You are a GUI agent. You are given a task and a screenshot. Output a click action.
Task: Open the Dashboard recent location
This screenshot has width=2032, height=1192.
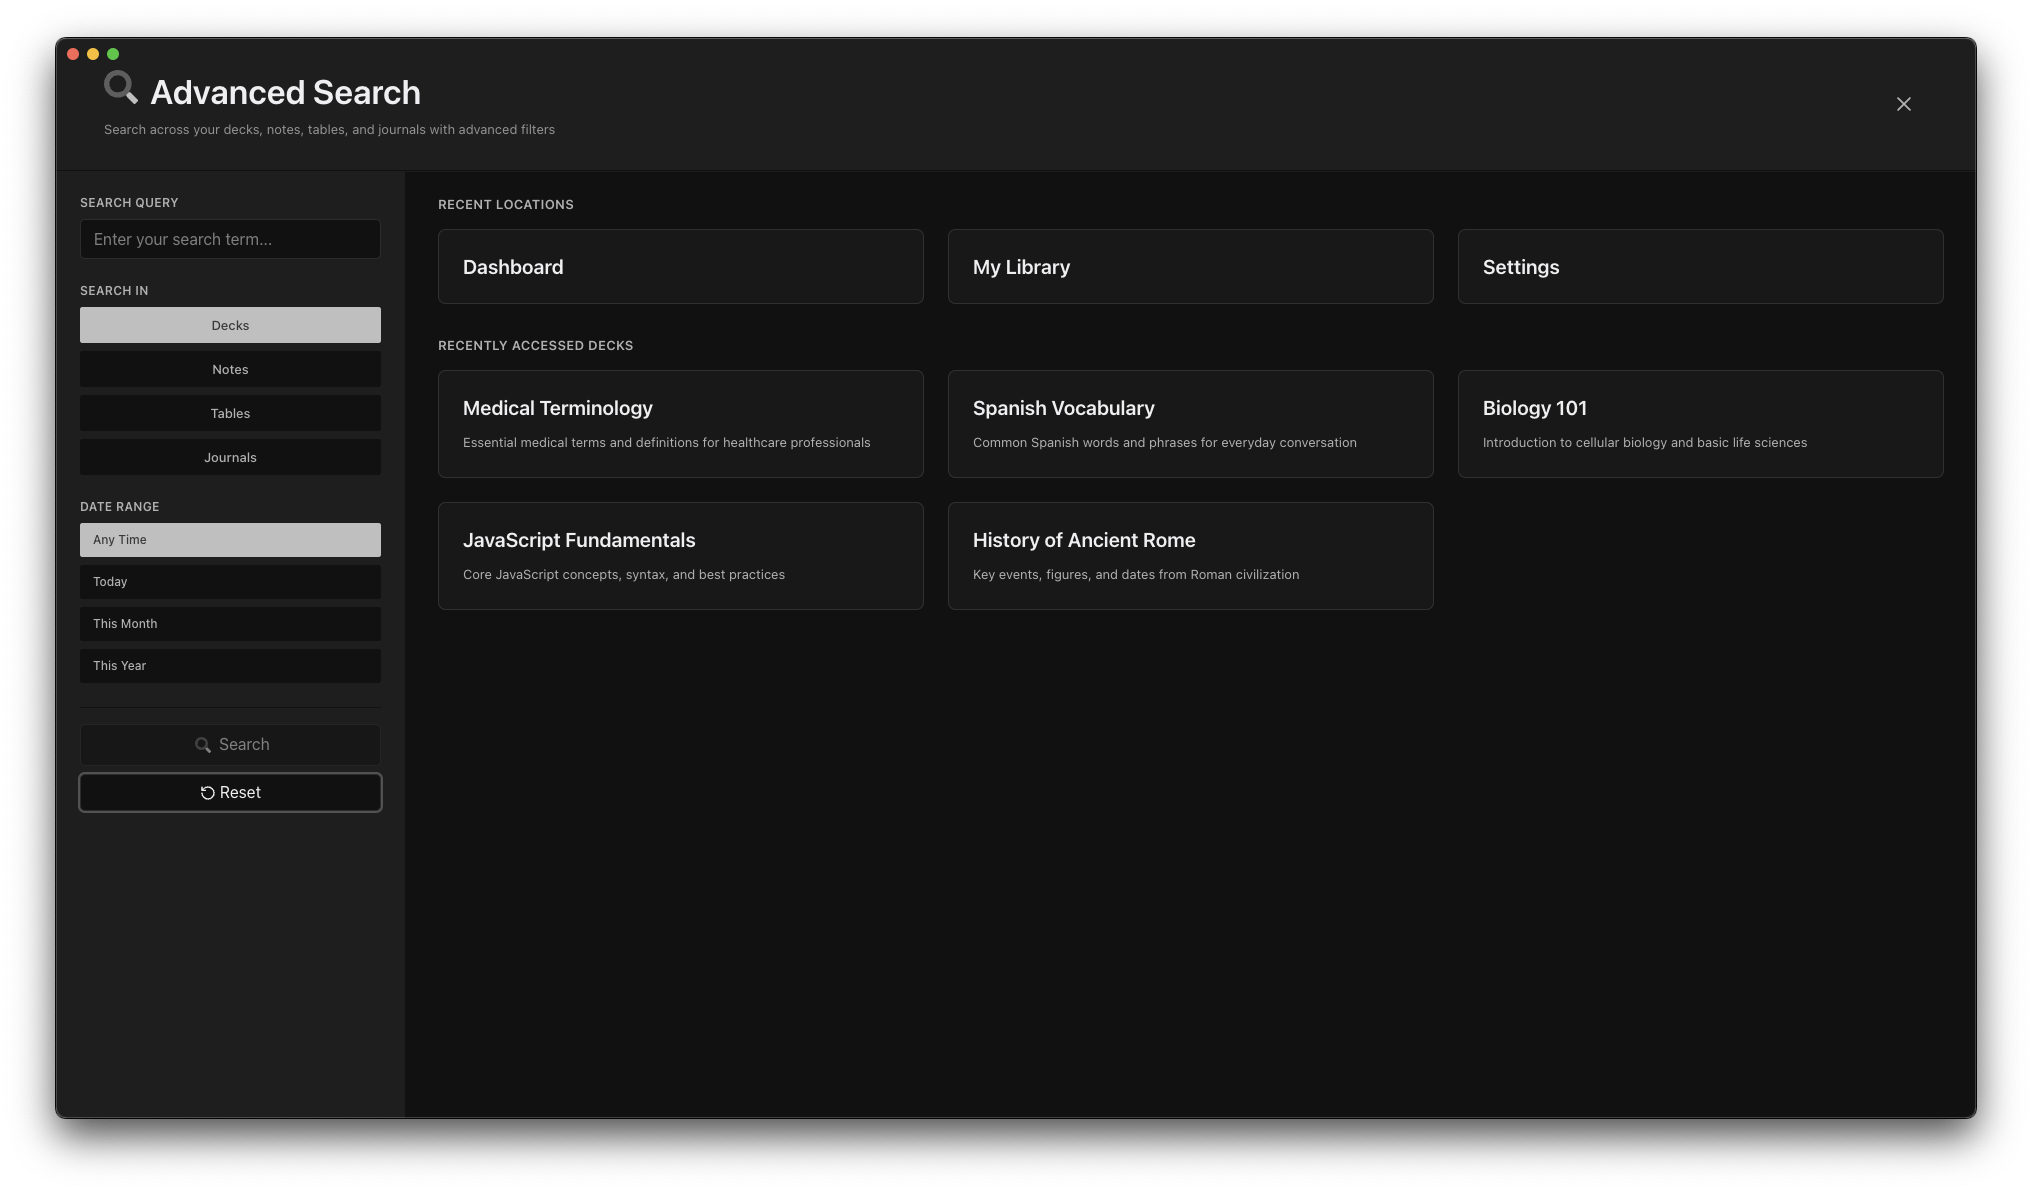coord(680,266)
